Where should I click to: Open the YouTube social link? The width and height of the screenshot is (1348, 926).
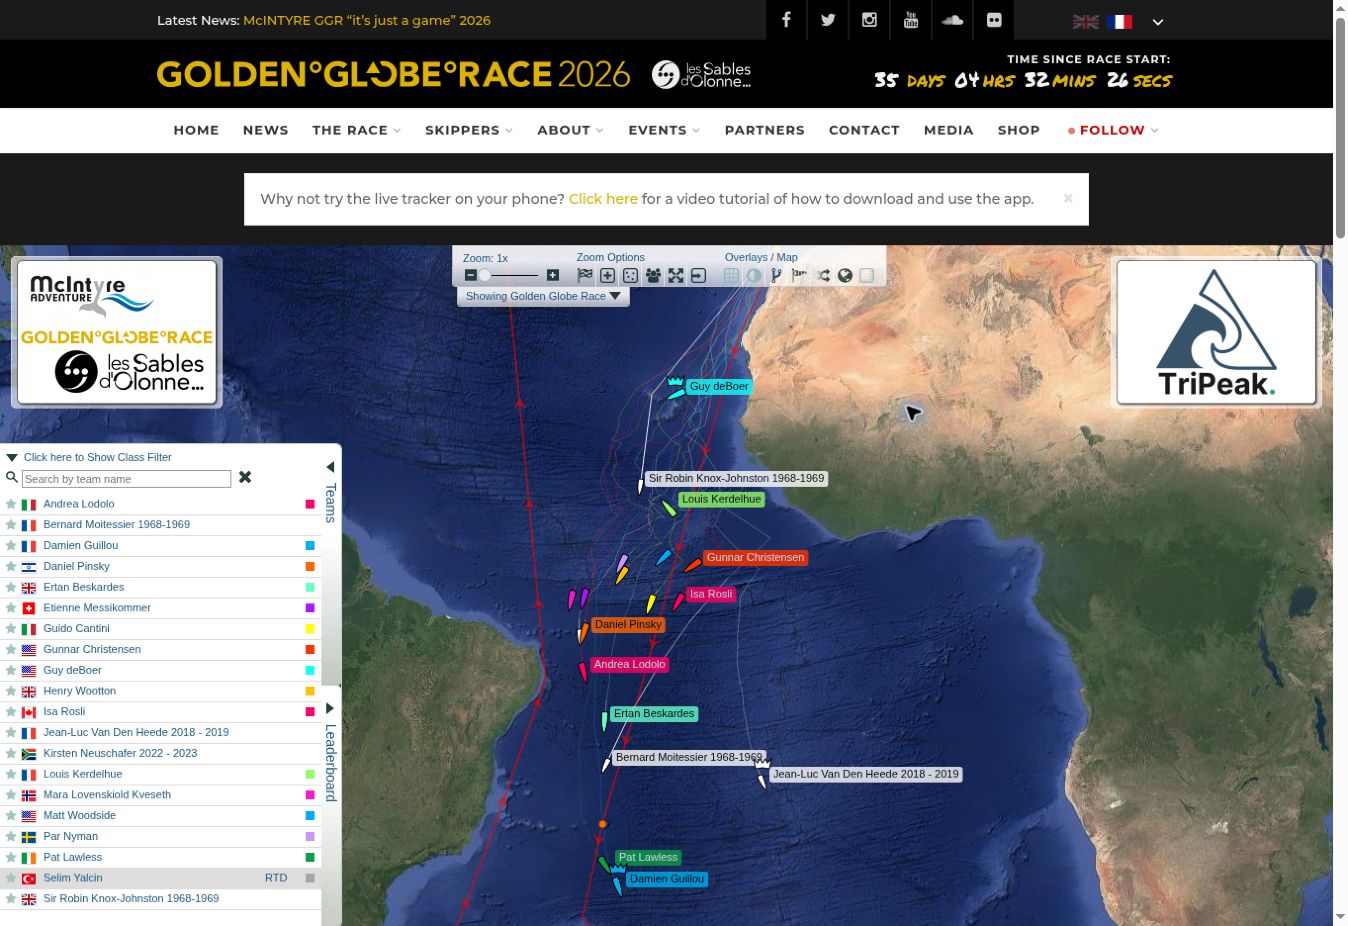(x=911, y=20)
